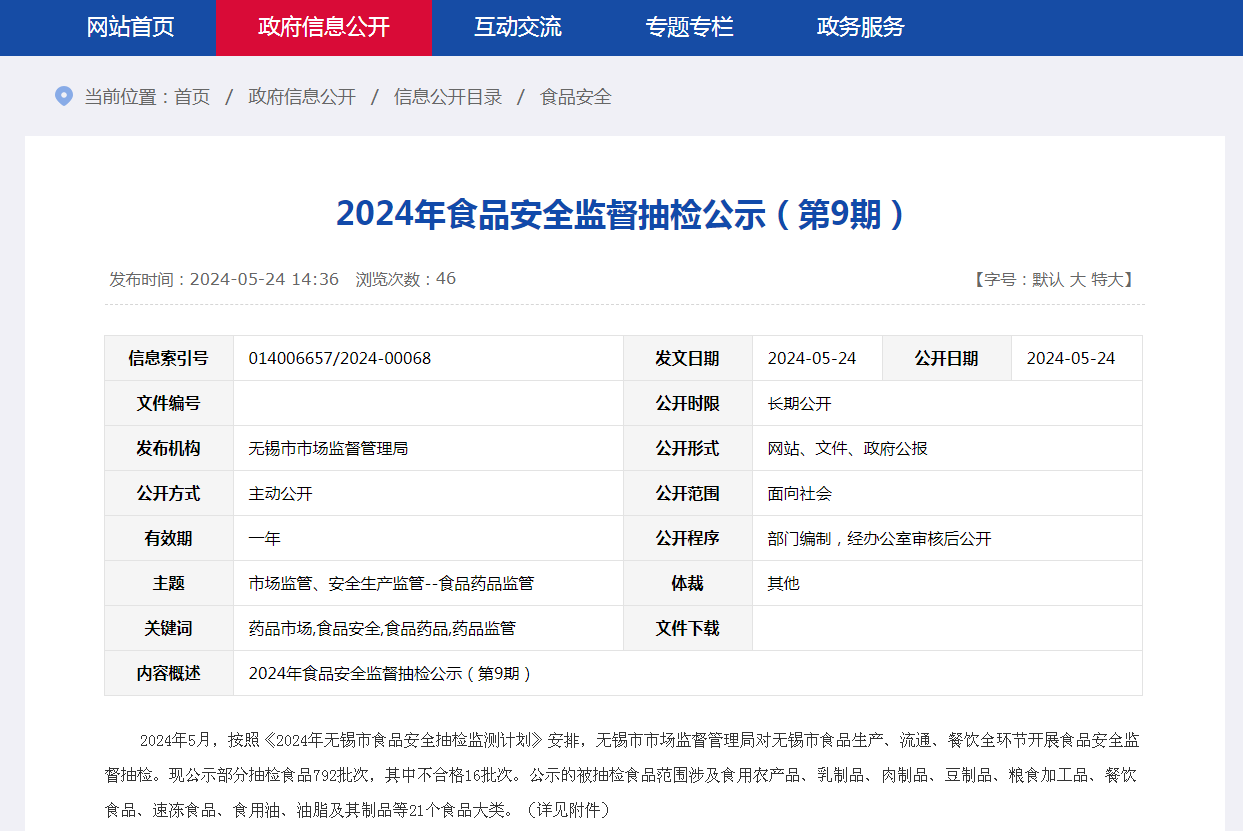Screen dimensions: 1243x831
Task: Click the 内容概述 summary text cell
Action: [688, 673]
